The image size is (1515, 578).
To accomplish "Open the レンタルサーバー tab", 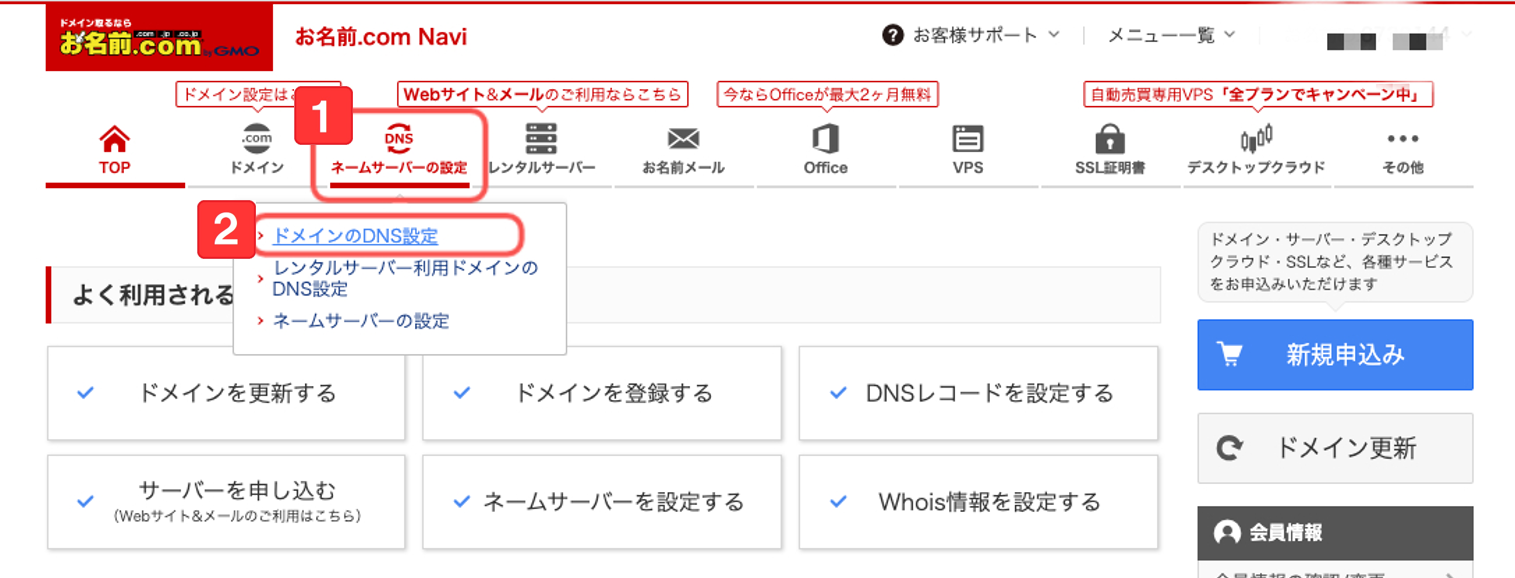I will pos(541,151).
